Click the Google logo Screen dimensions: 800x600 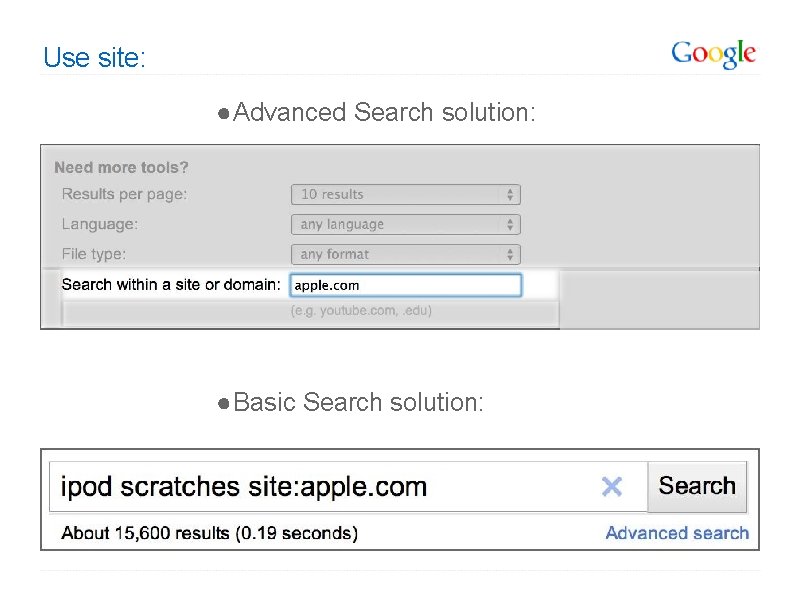coord(713,54)
